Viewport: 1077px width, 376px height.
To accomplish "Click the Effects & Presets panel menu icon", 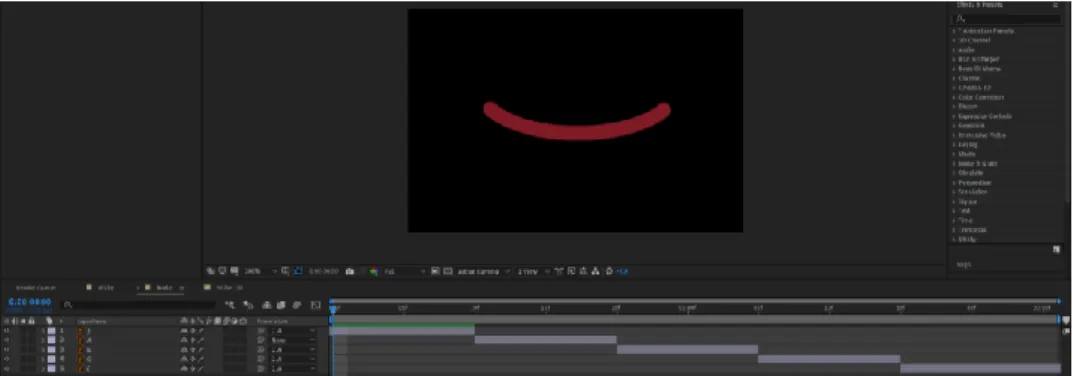I will click(x=1056, y=4).
